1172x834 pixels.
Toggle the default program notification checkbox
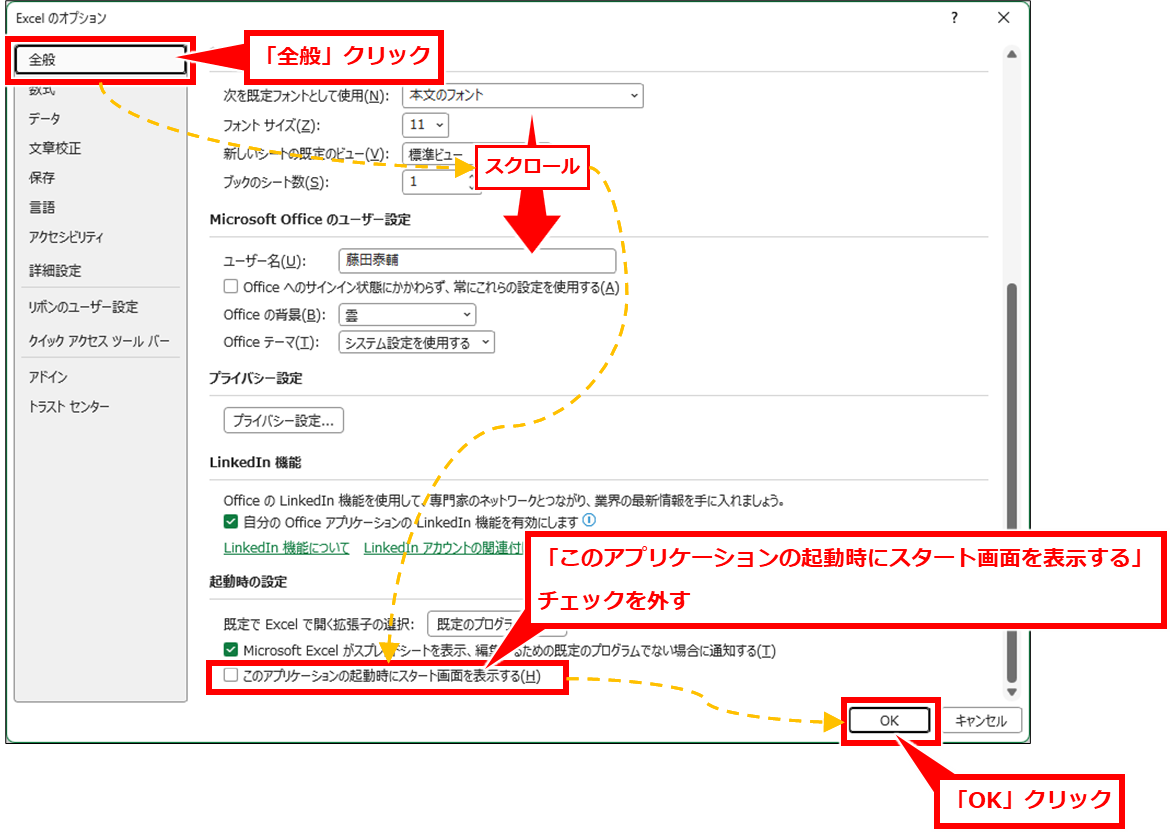[x=231, y=650]
